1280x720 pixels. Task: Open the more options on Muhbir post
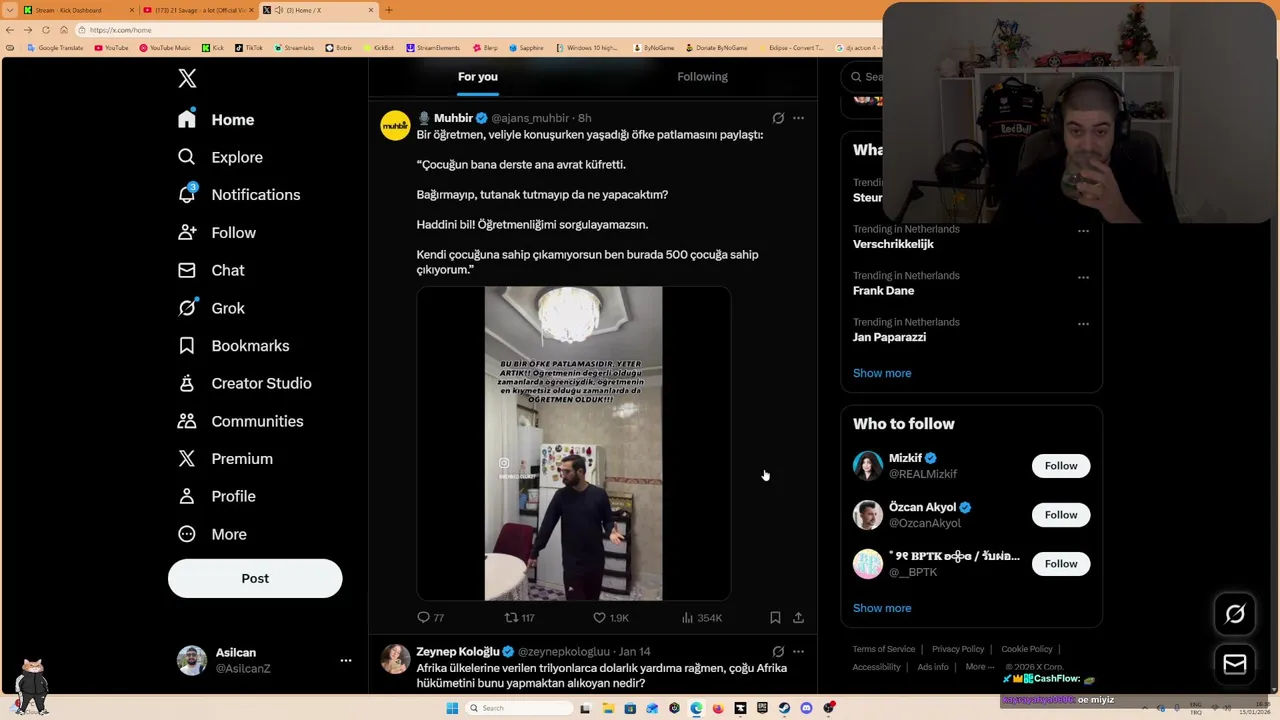click(x=798, y=118)
